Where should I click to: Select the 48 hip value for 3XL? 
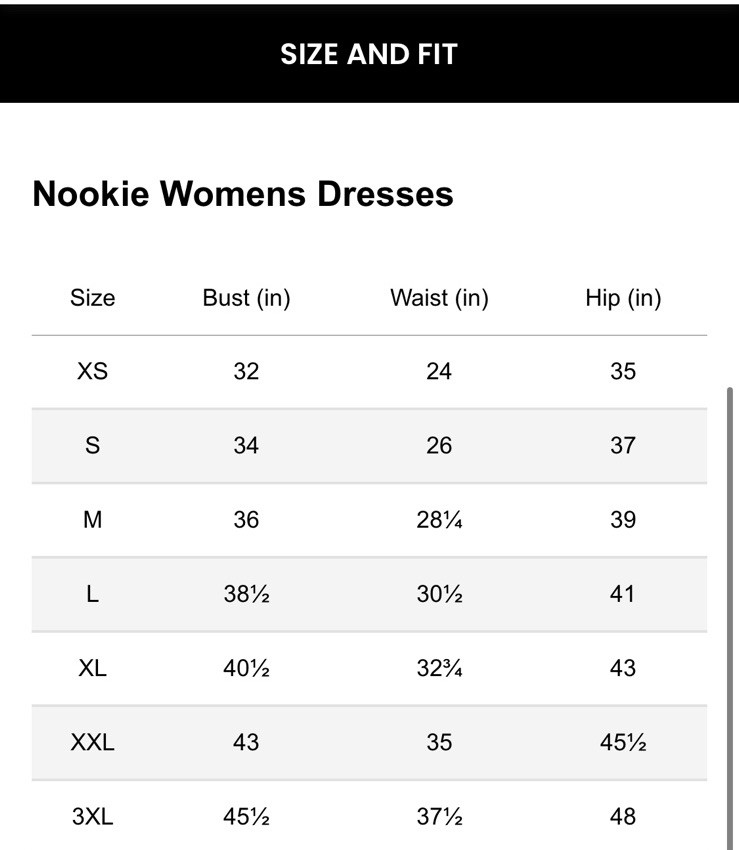(623, 816)
